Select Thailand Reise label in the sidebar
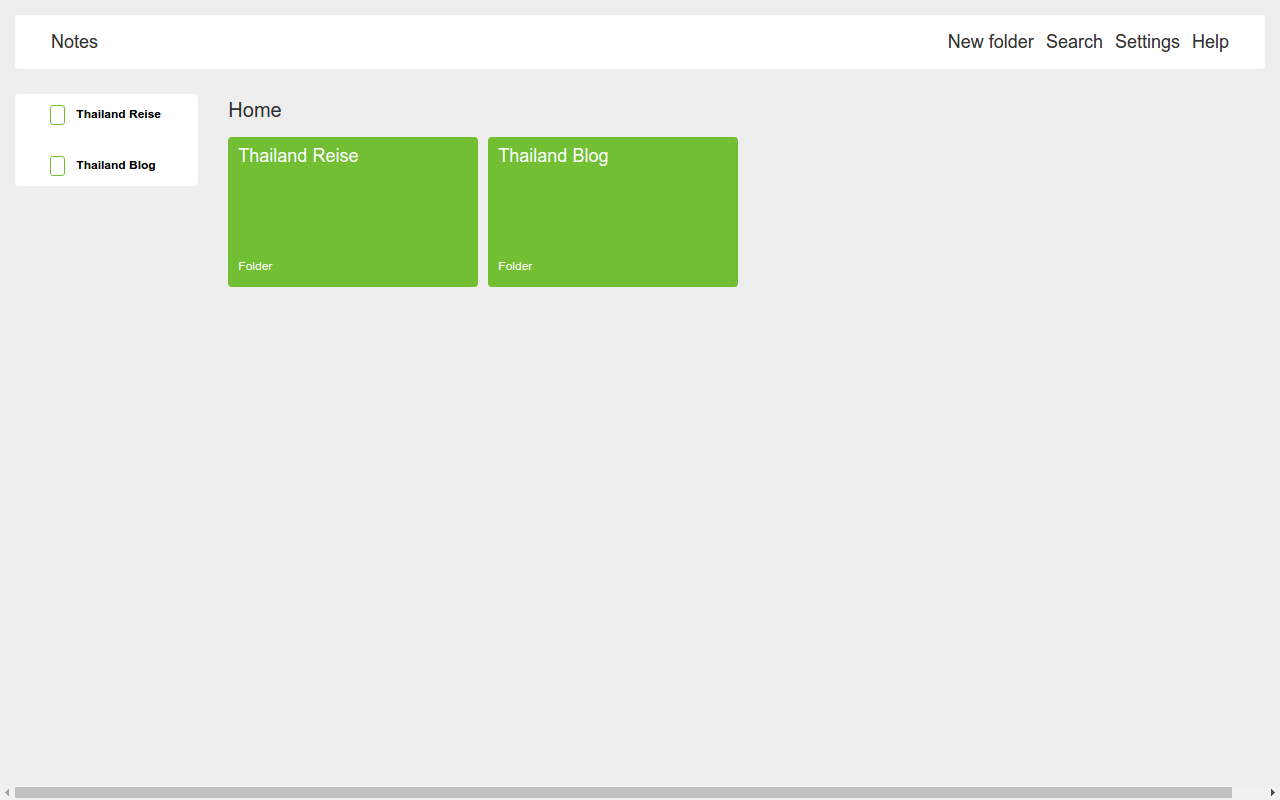 click(118, 114)
